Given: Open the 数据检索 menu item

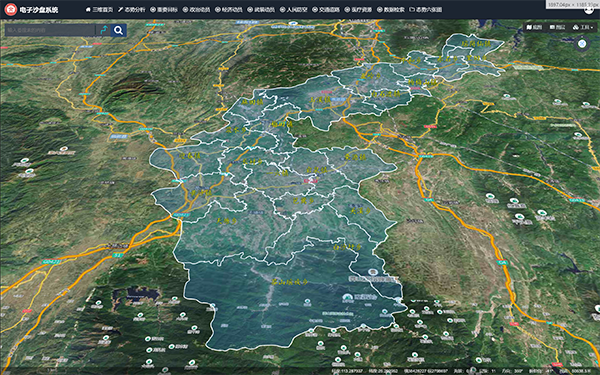Looking at the screenshot, I should pyautogui.click(x=391, y=10).
